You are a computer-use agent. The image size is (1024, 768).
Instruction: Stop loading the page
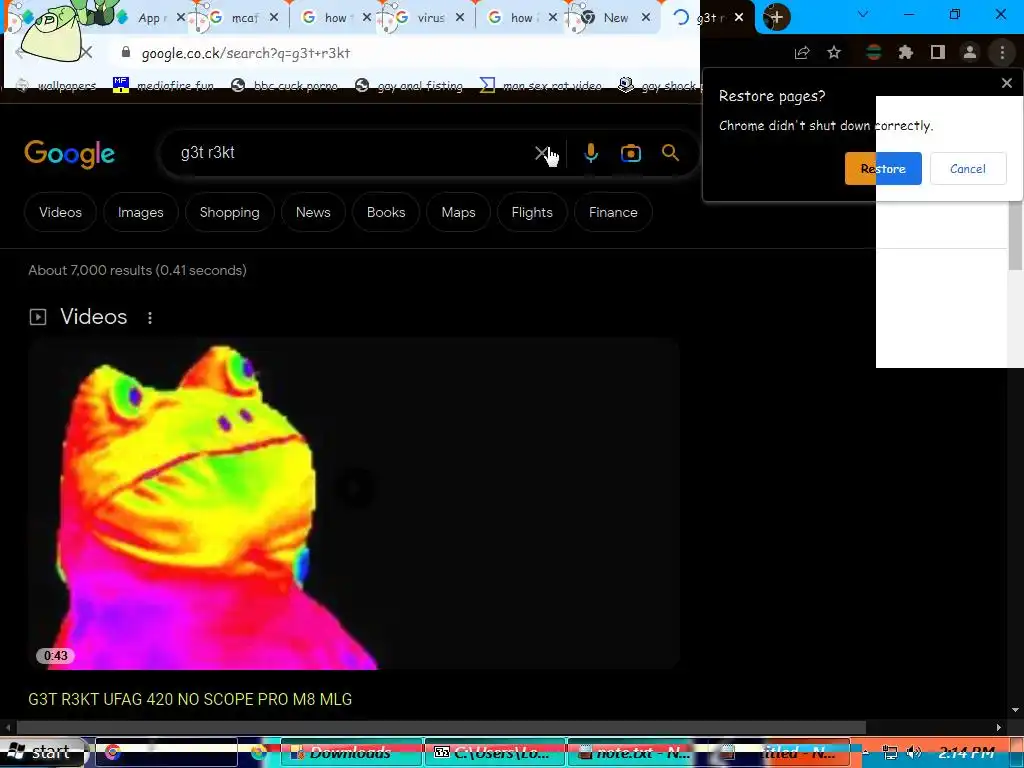[x=86, y=52]
